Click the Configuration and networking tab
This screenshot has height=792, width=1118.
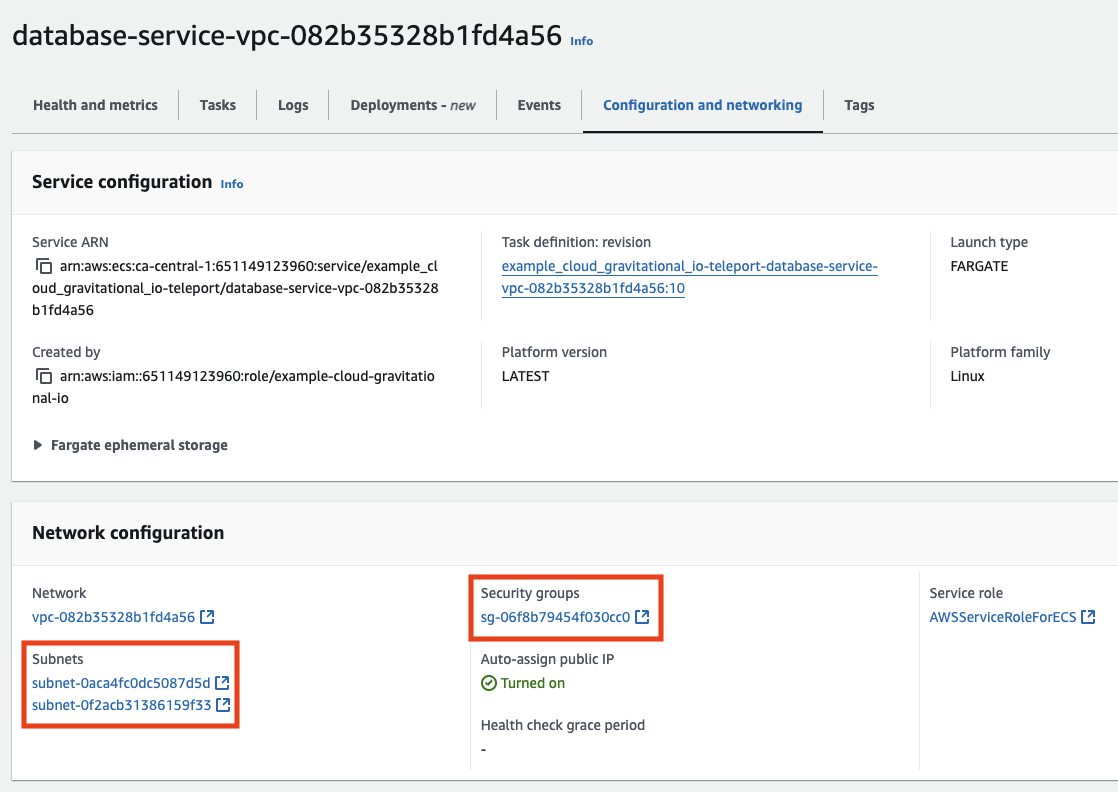click(x=702, y=104)
